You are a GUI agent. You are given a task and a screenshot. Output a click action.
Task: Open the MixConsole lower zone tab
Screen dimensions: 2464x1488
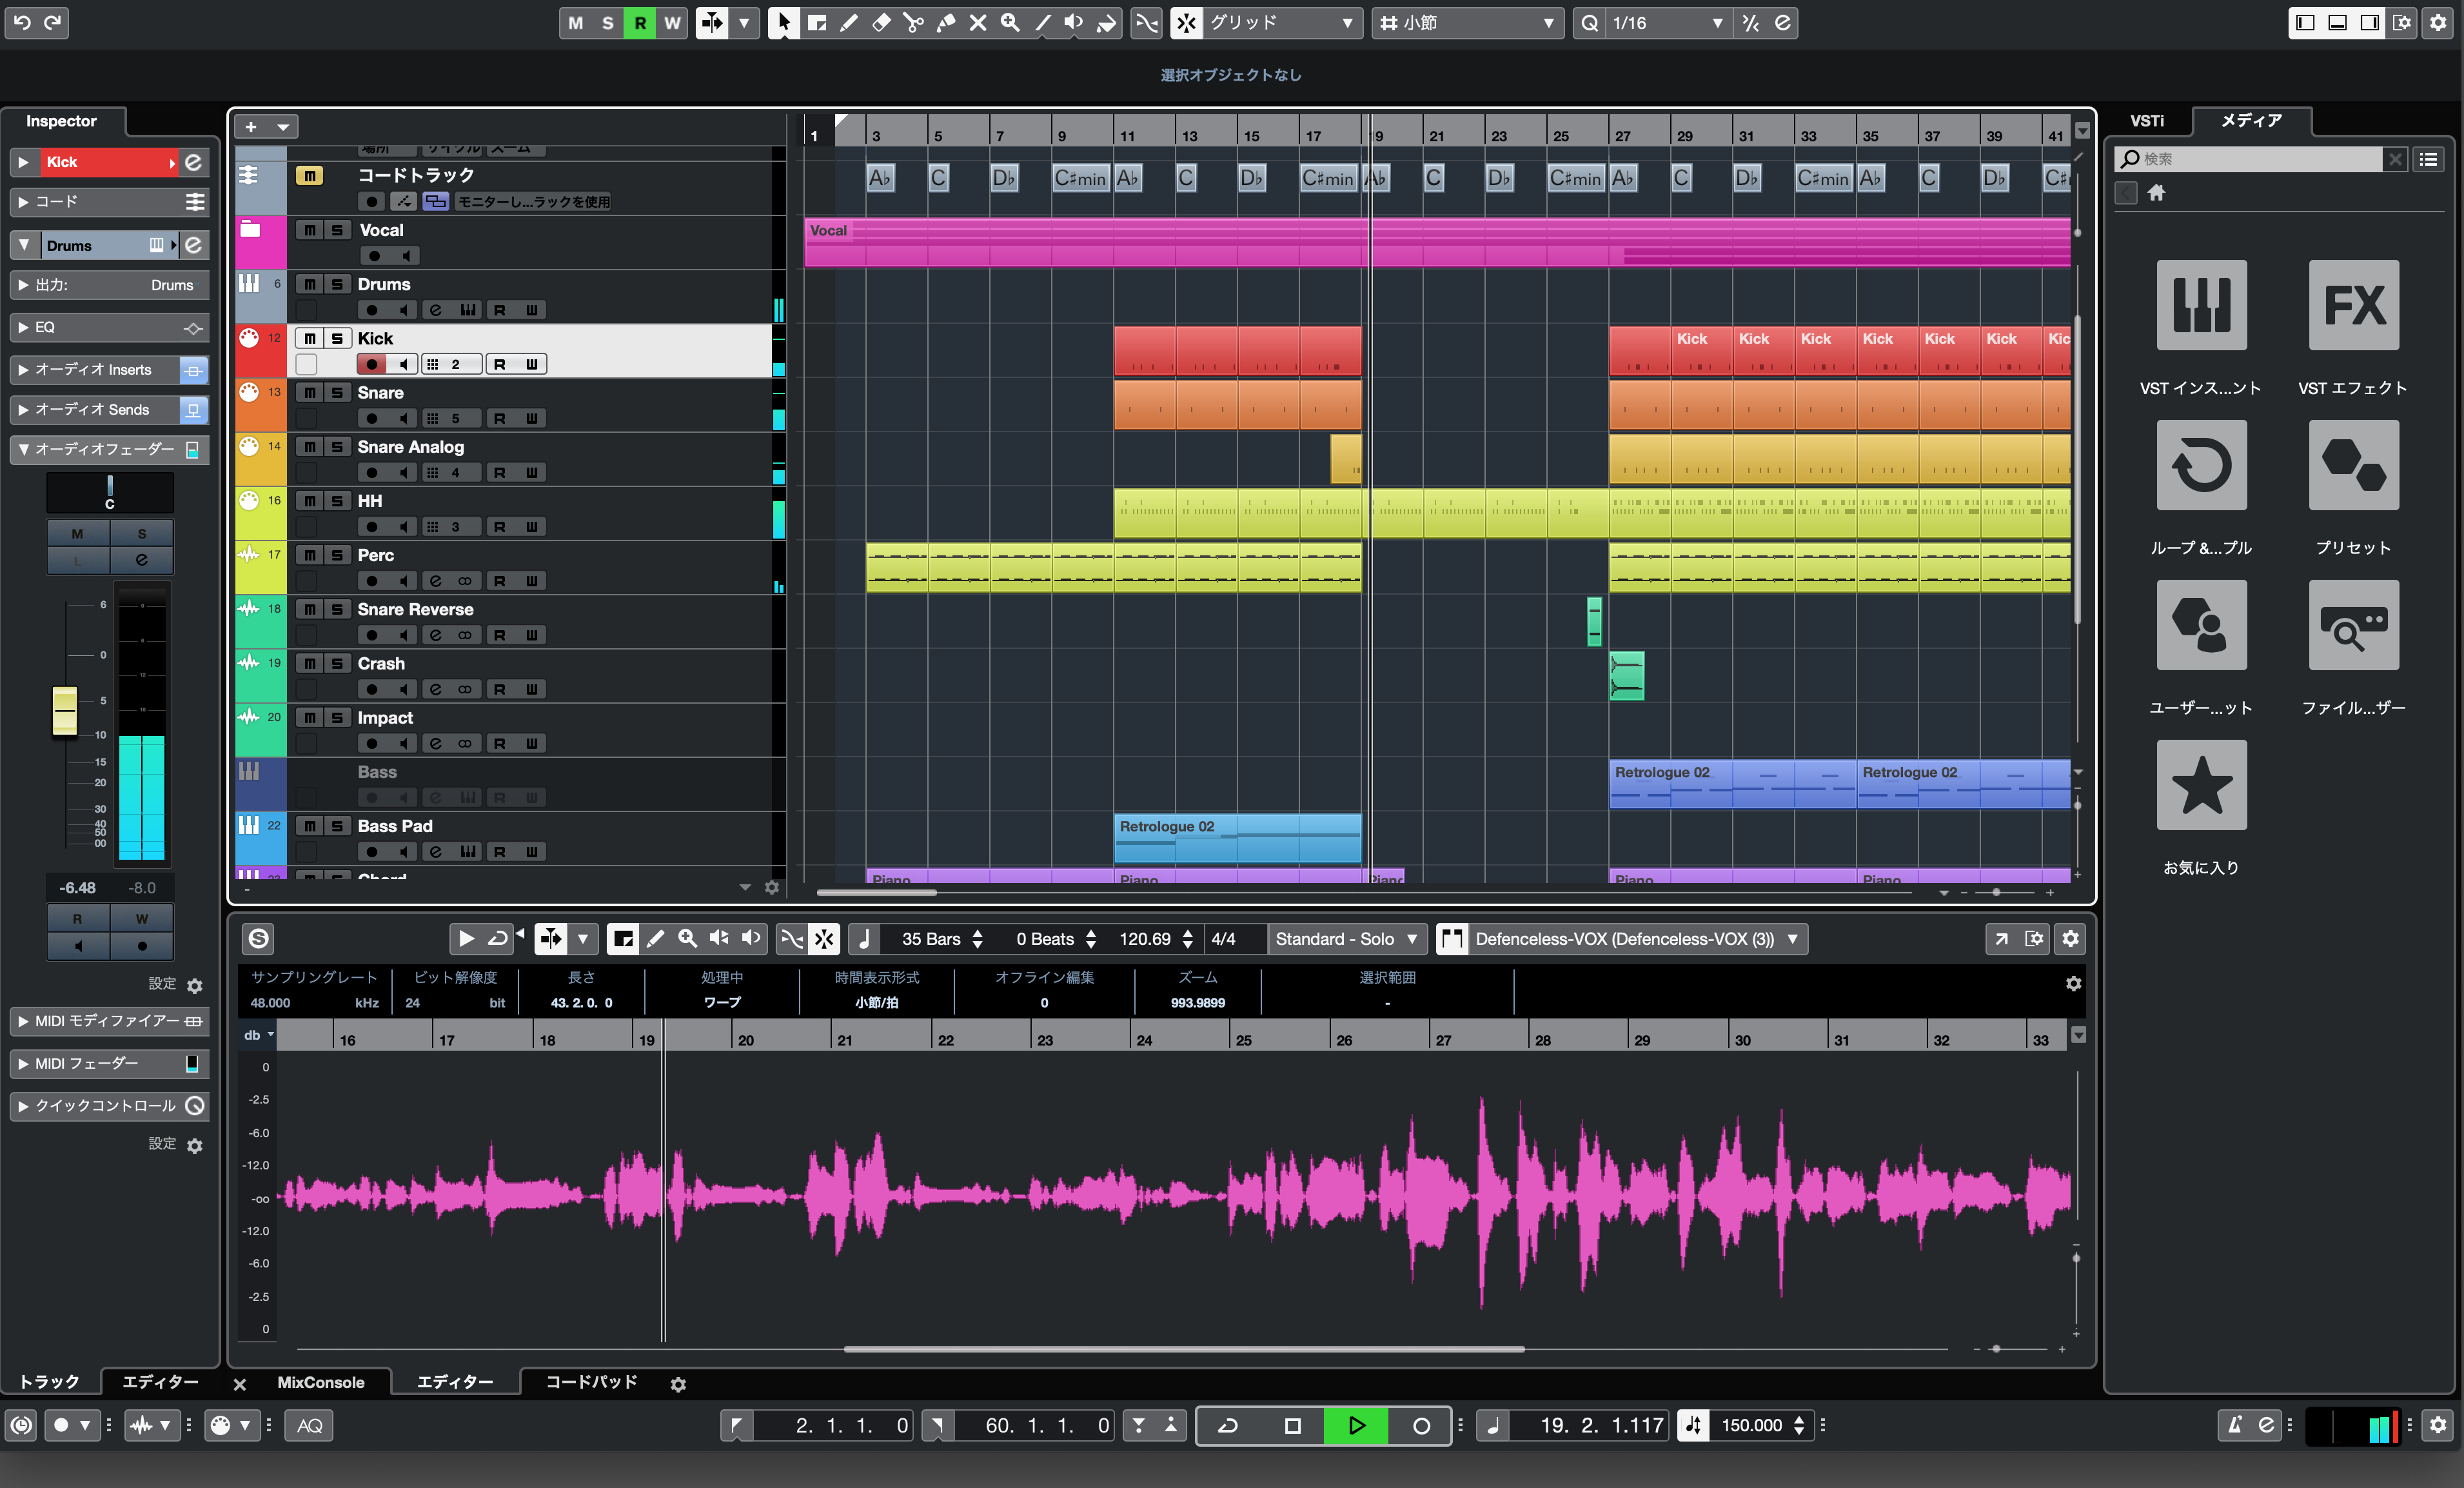tap(320, 1382)
